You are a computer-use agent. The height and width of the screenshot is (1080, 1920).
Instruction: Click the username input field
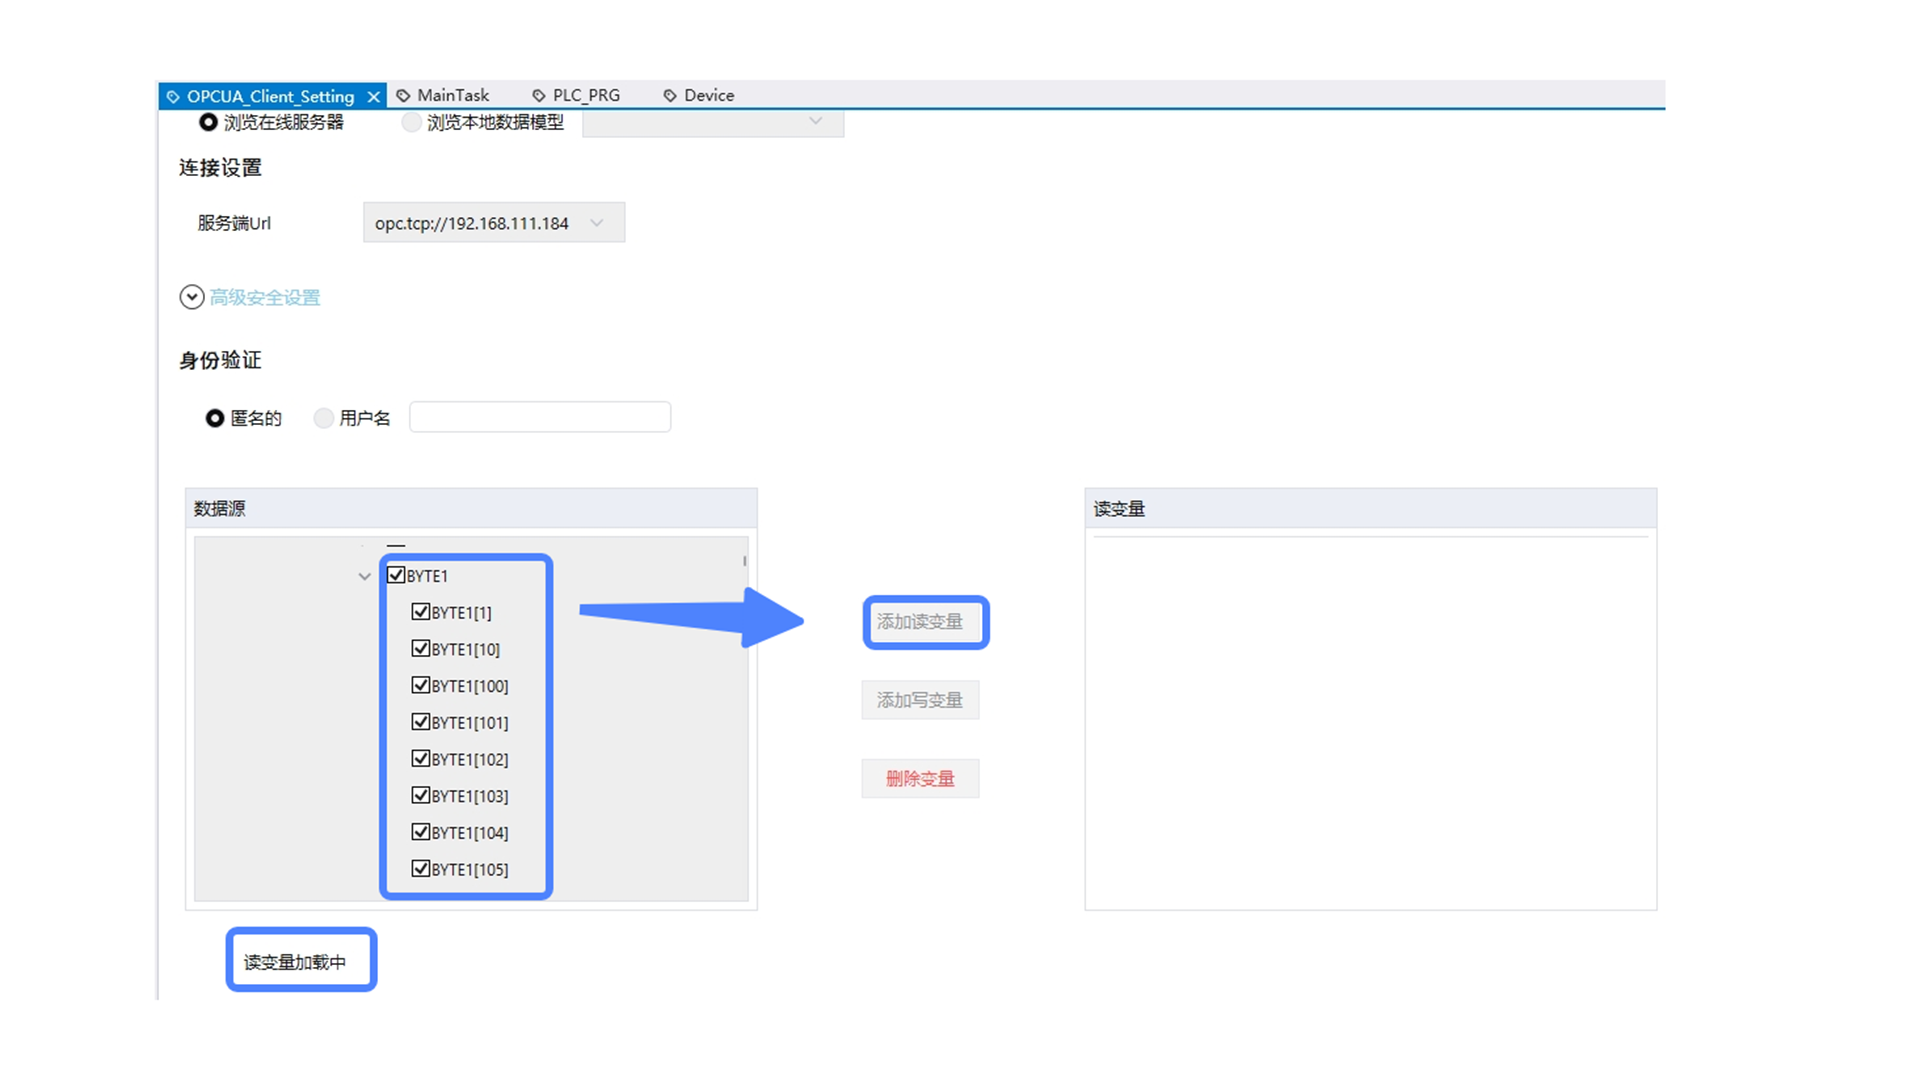click(x=540, y=417)
